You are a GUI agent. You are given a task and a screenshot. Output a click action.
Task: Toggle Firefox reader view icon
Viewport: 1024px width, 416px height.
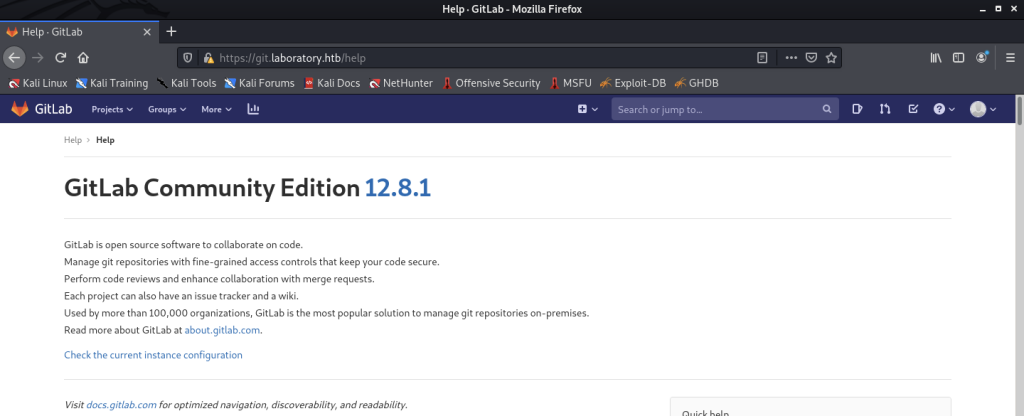pos(763,58)
